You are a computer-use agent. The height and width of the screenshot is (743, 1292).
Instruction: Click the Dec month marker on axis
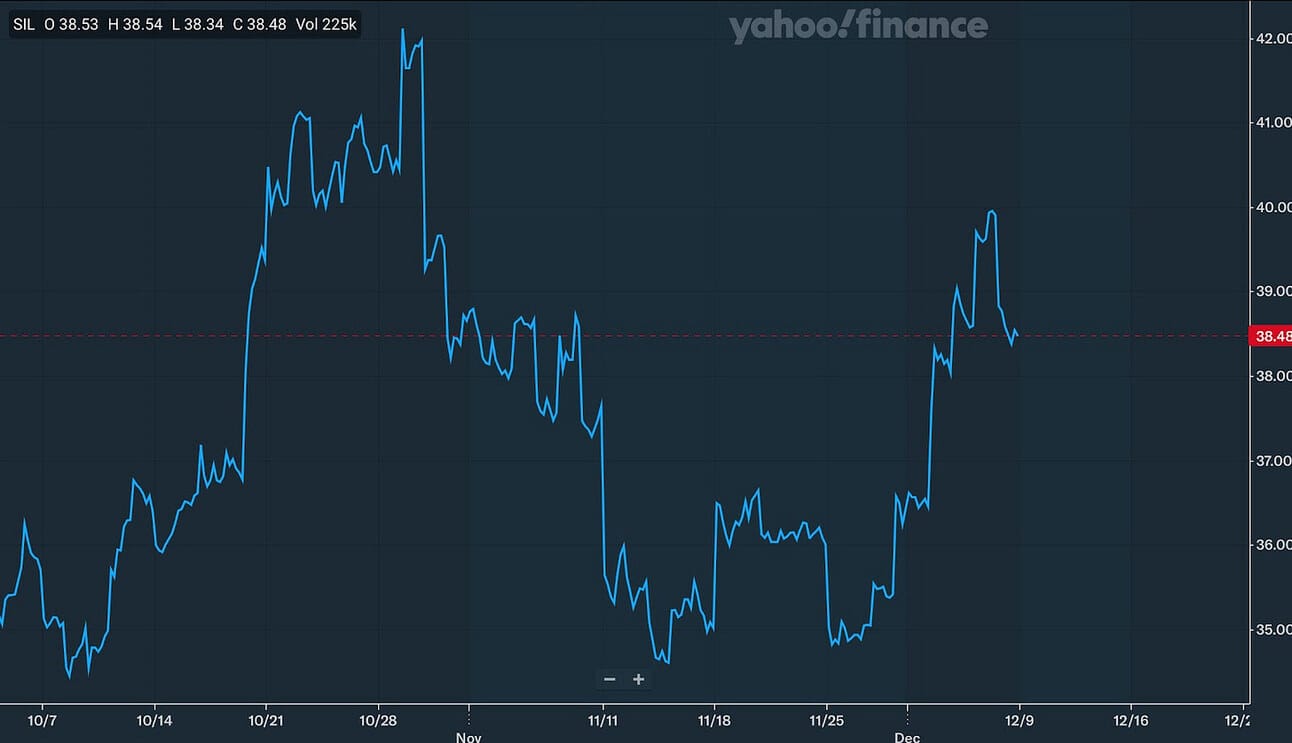click(907, 737)
